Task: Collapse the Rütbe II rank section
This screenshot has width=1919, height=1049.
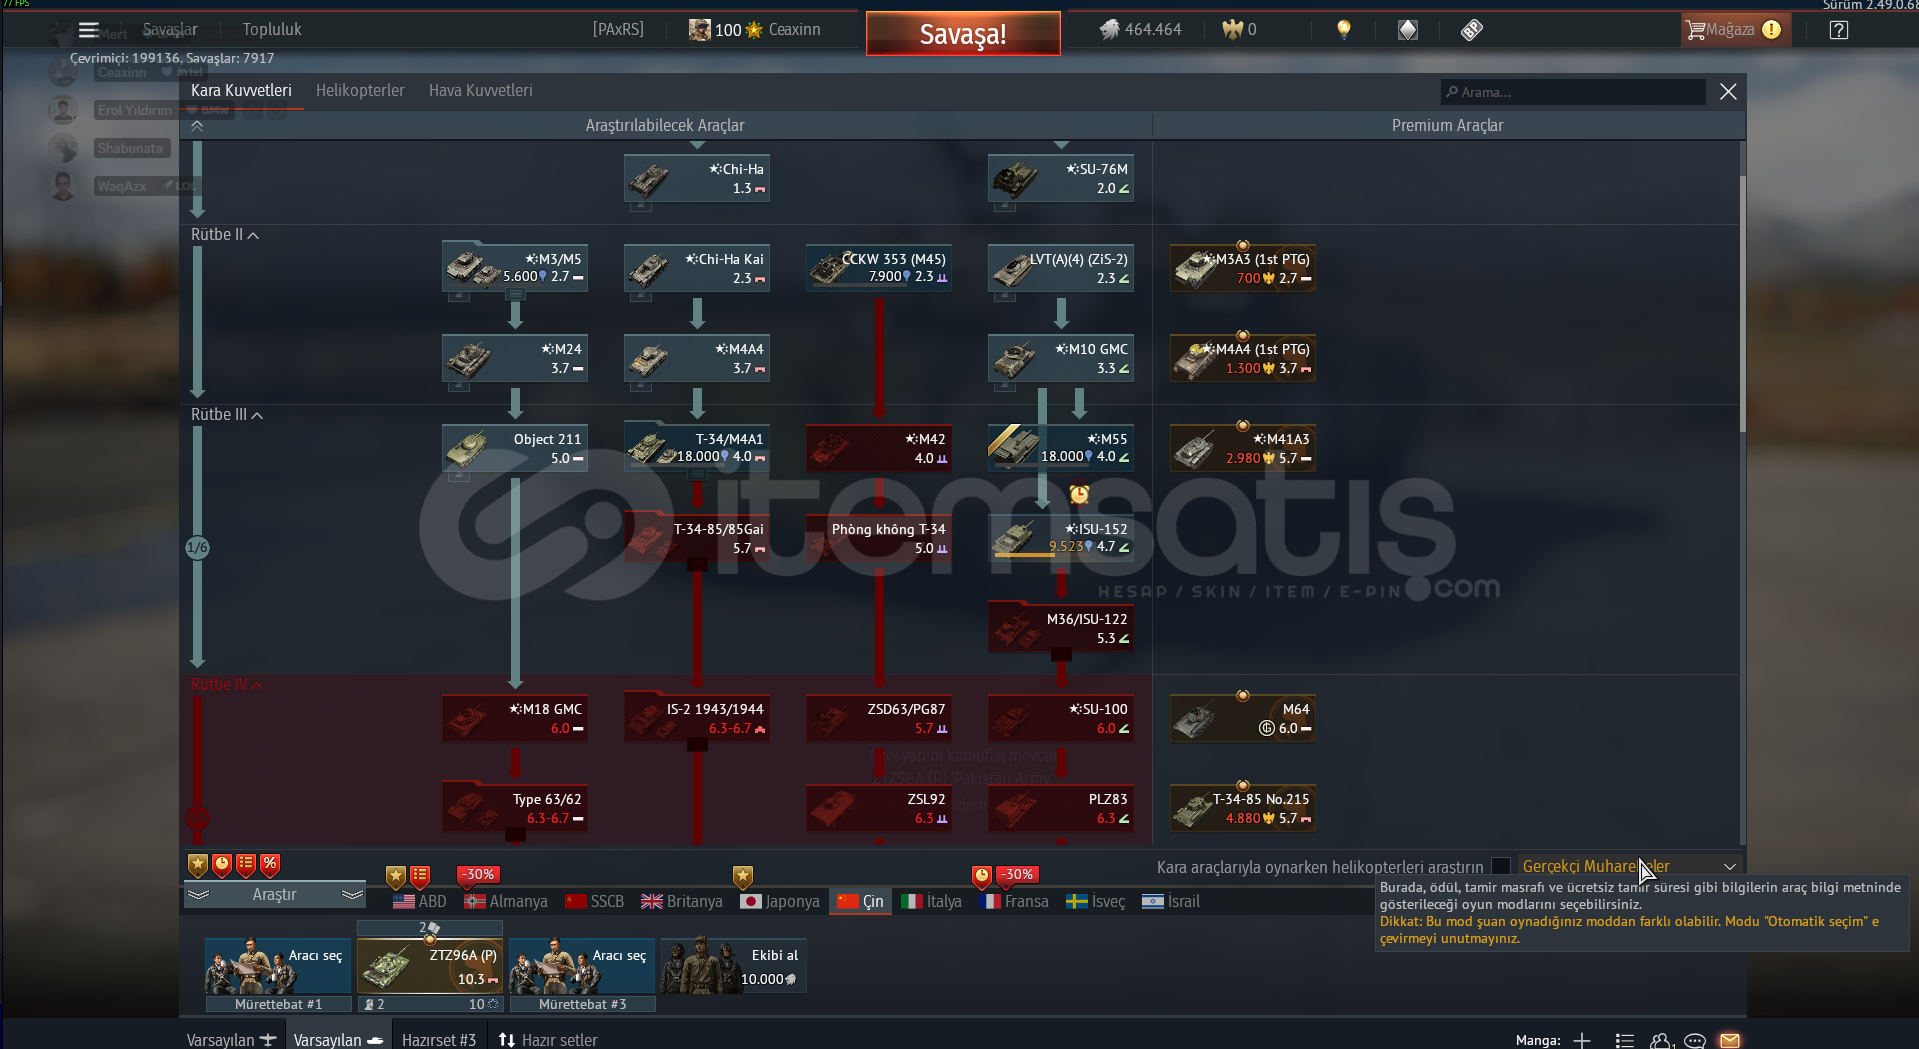Action: pyautogui.click(x=225, y=235)
